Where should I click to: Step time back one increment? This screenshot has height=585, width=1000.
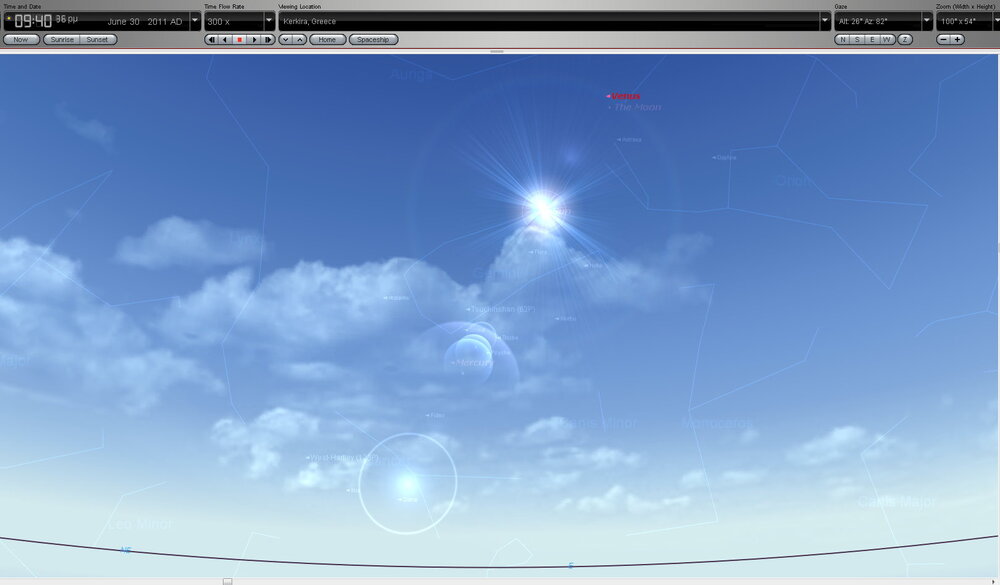[x=211, y=39]
